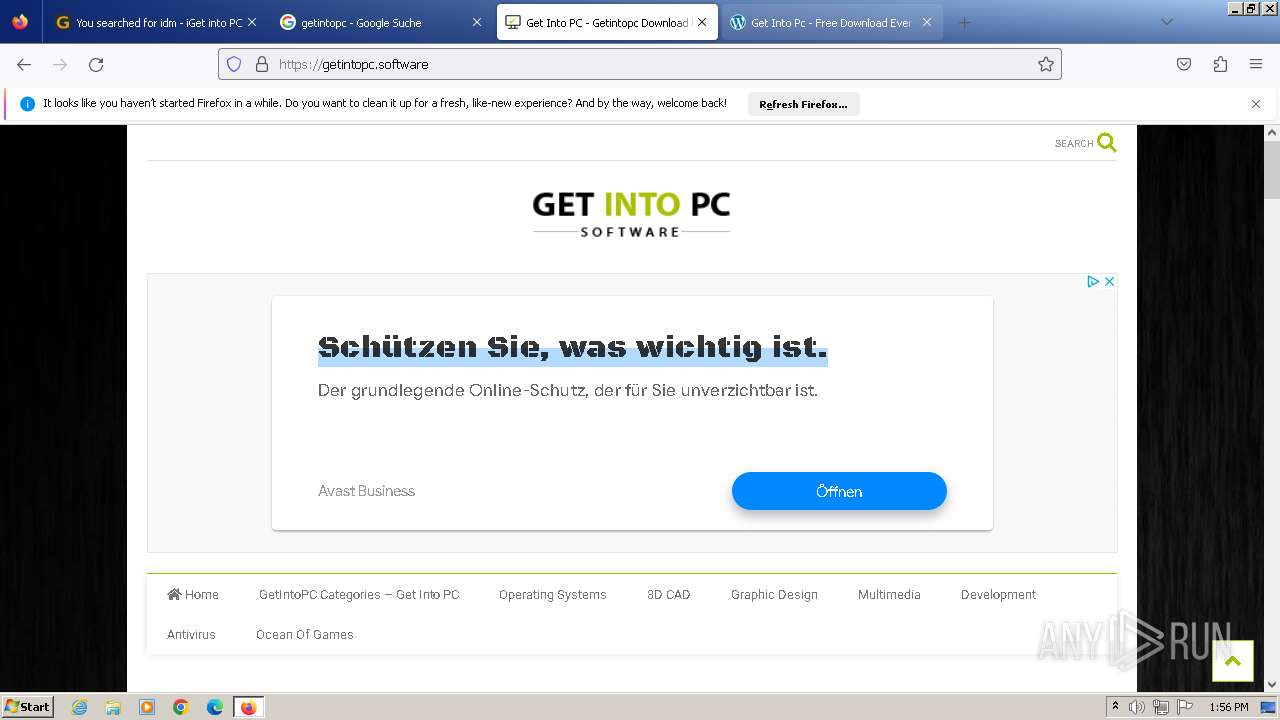Click the volume speaker tray icon

tap(1137, 707)
